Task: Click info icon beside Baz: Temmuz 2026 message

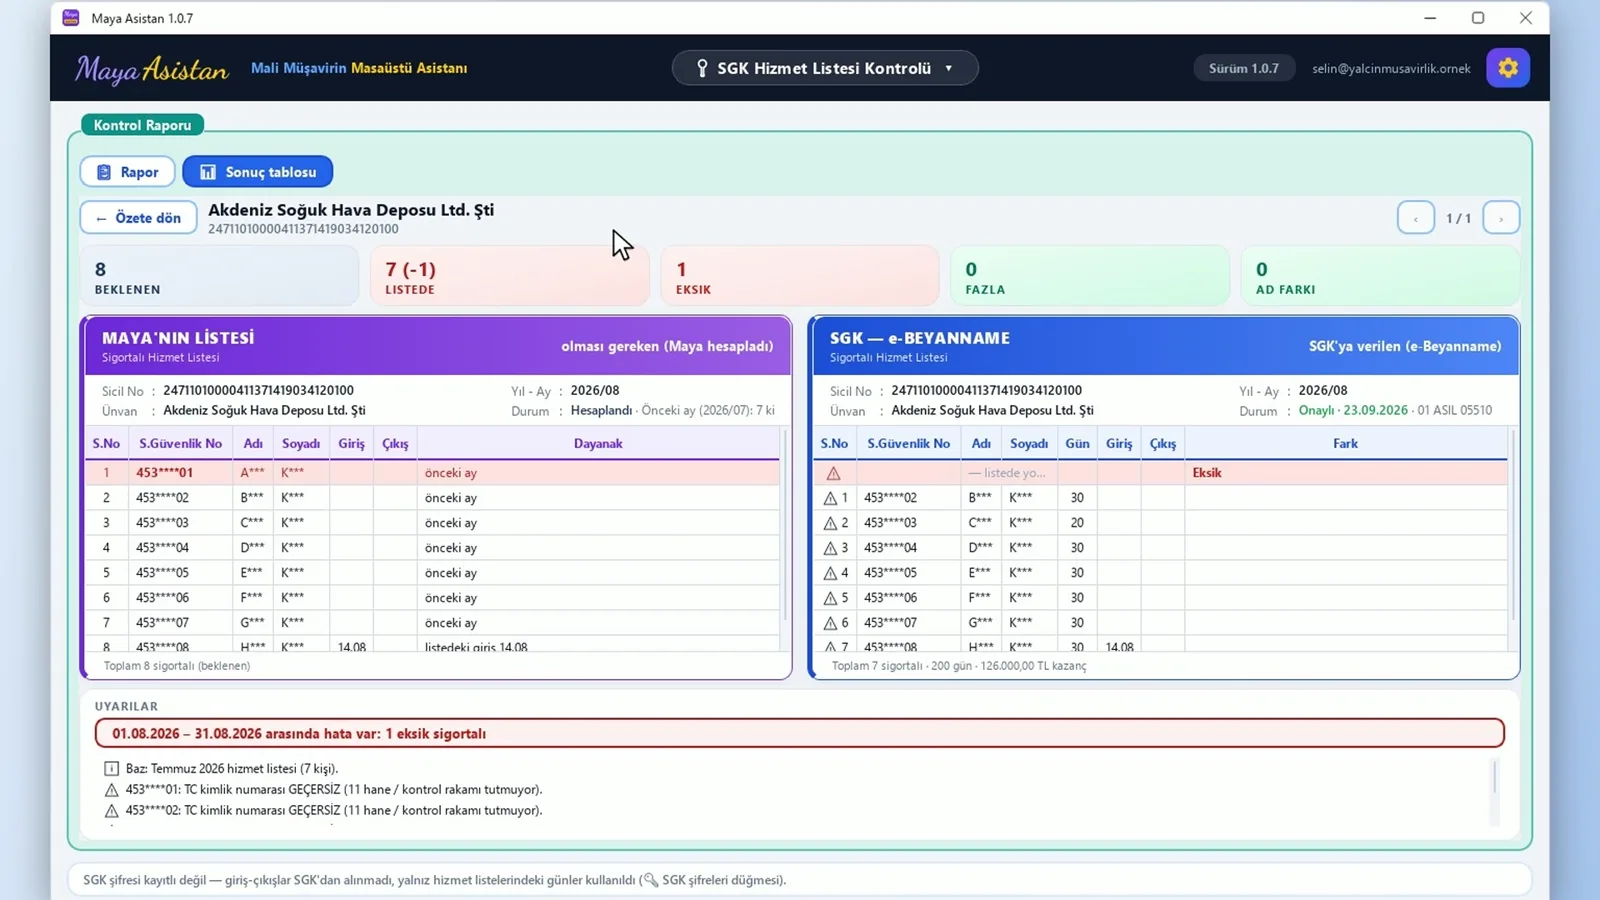Action: (x=111, y=769)
